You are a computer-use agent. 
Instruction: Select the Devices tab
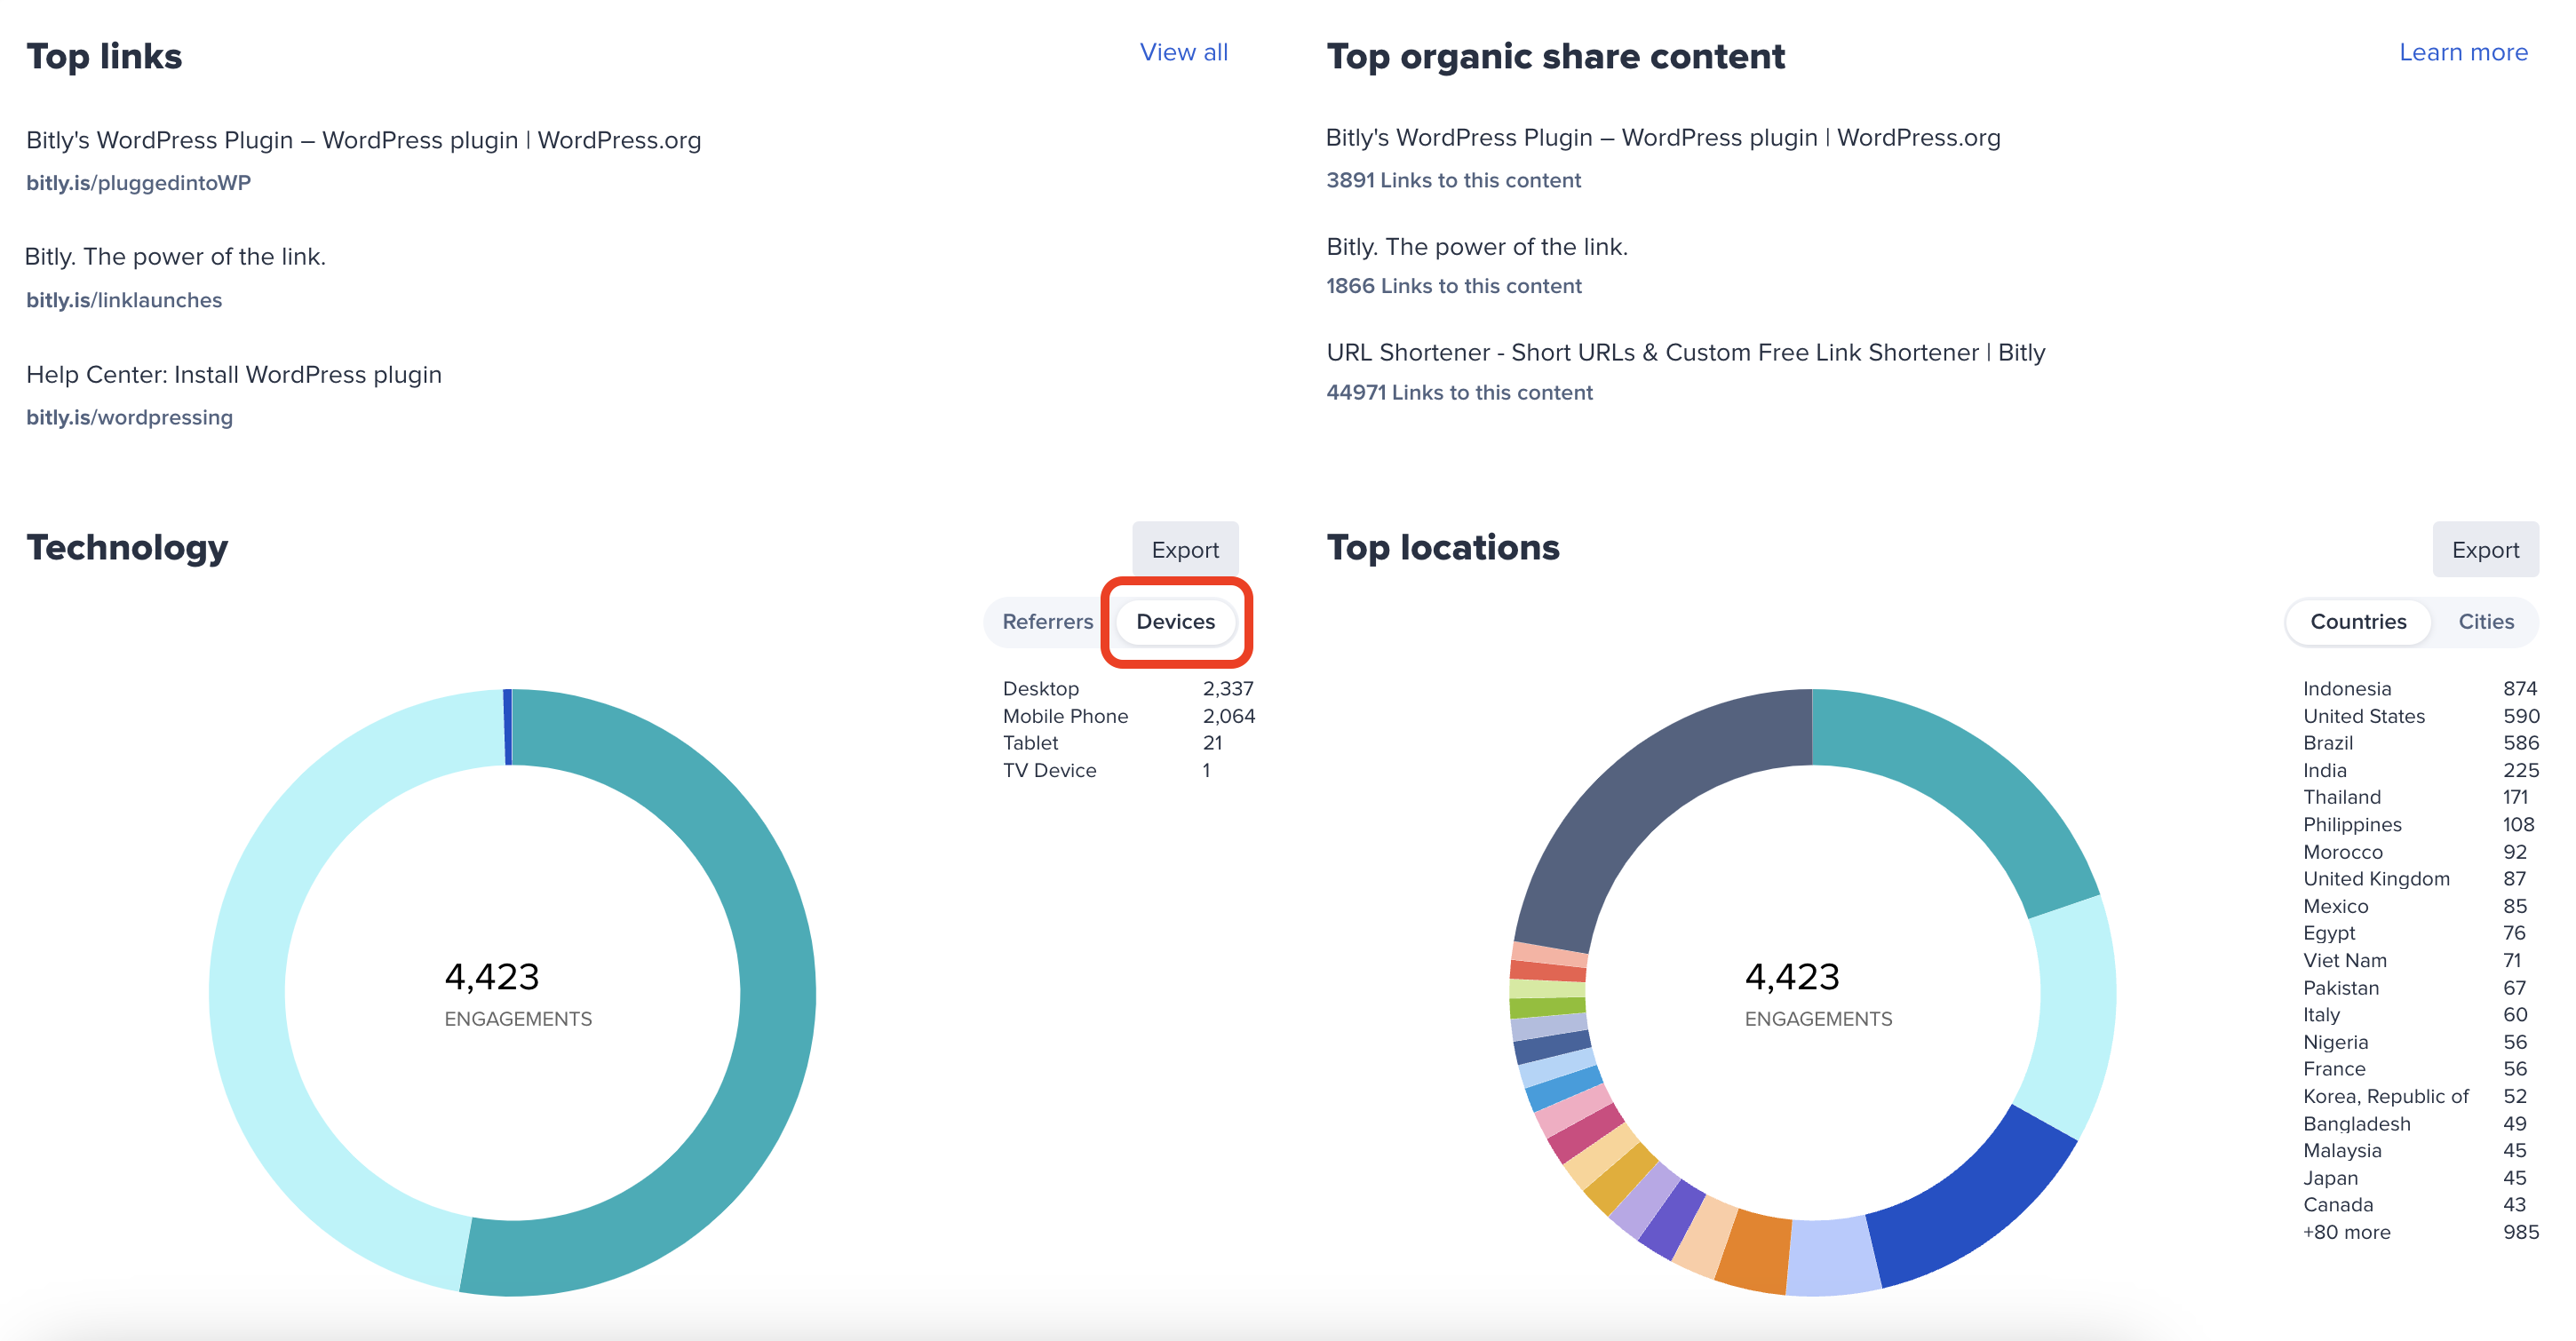(1175, 621)
